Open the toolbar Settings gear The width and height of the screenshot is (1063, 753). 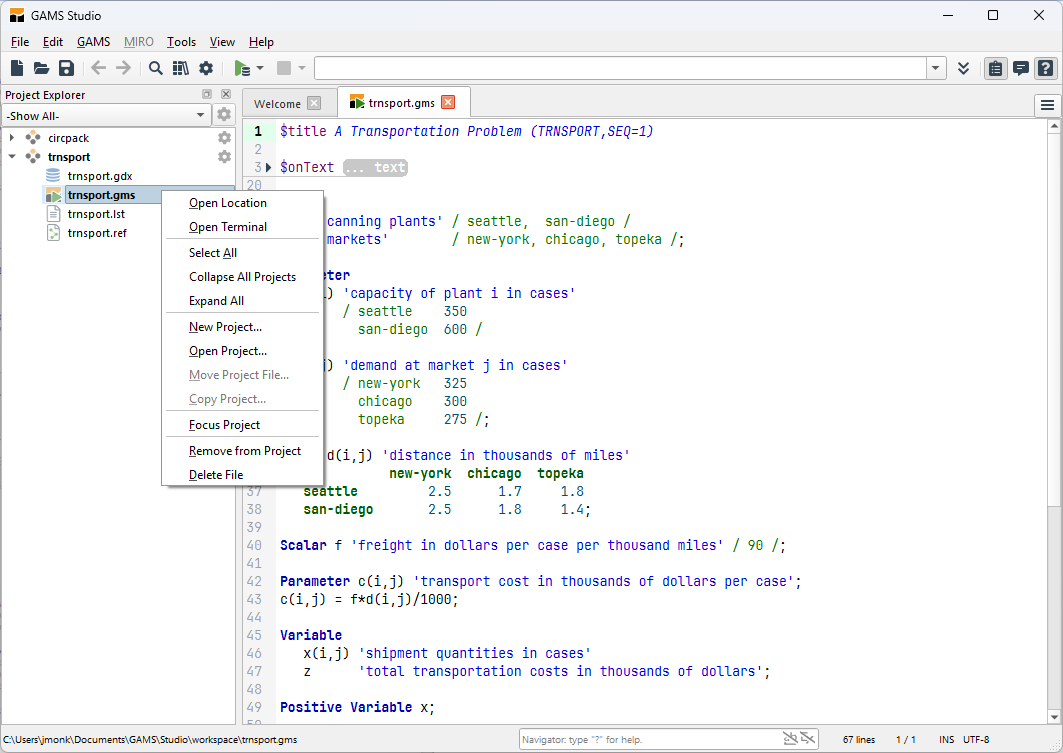206,68
